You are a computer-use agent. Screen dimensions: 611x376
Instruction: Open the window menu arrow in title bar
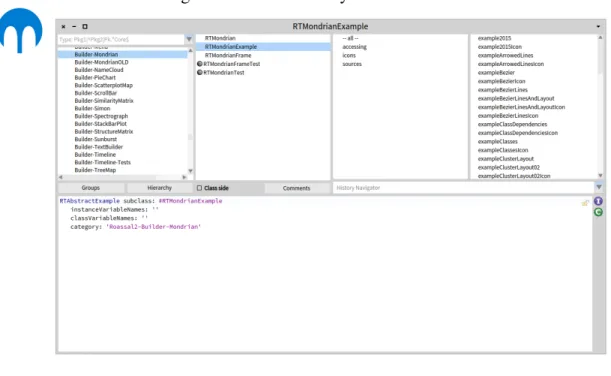(598, 26)
